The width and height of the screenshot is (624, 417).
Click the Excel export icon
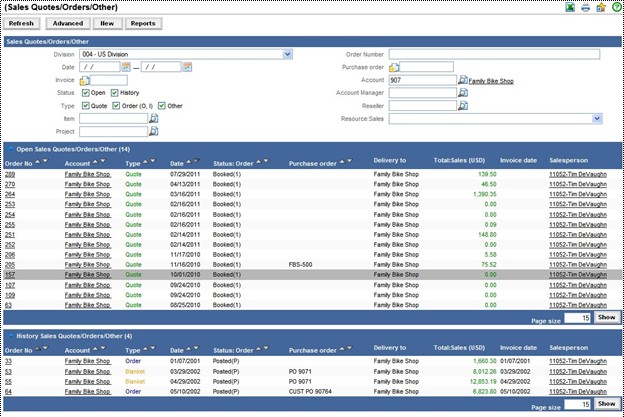coord(570,7)
